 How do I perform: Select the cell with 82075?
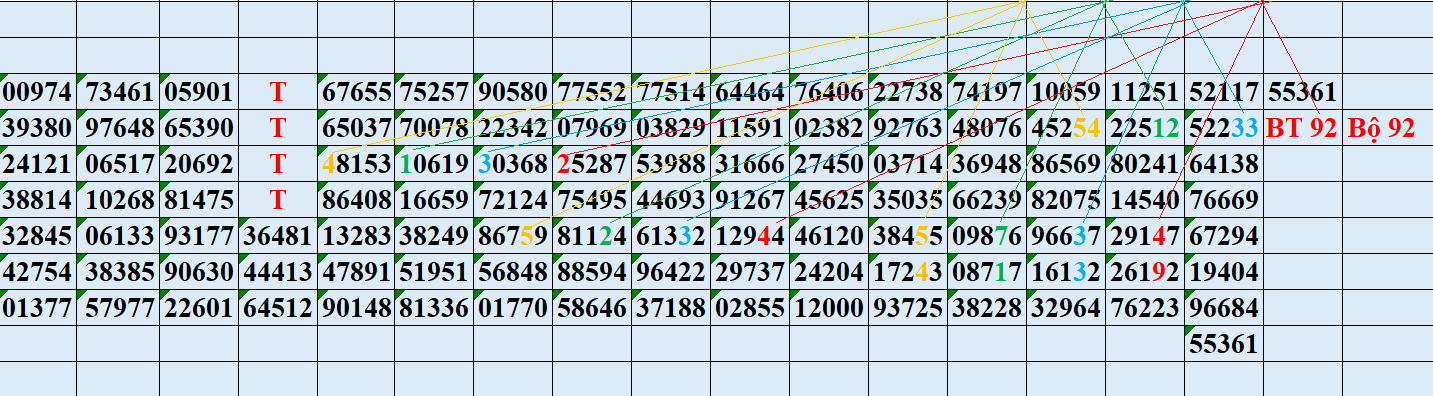[1066, 200]
